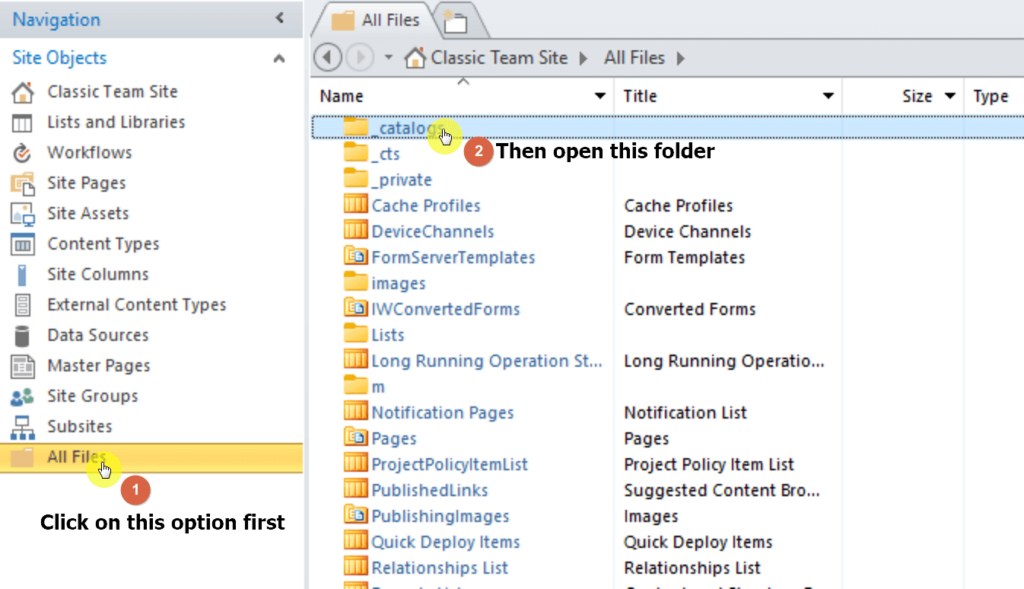Open a new tab with the new-tab button

click(456, 22)
